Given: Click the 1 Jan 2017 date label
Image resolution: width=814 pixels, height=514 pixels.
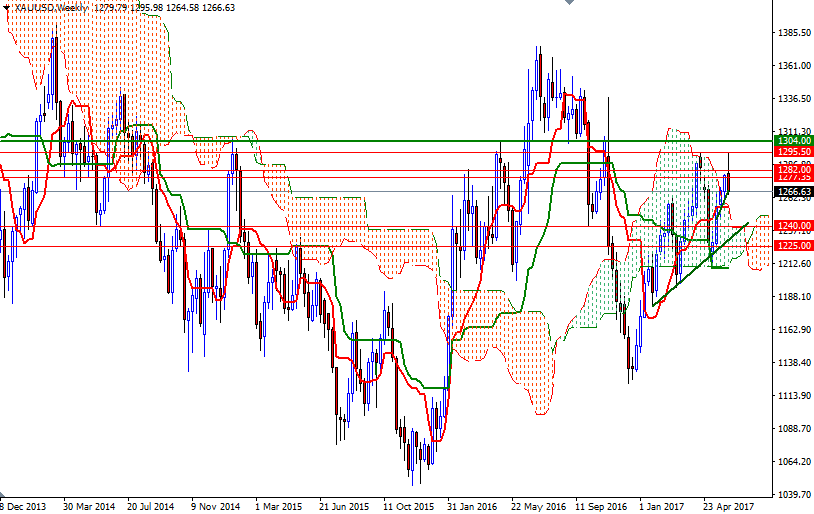Looking at the screenshot, I should [x=663, y=506].
